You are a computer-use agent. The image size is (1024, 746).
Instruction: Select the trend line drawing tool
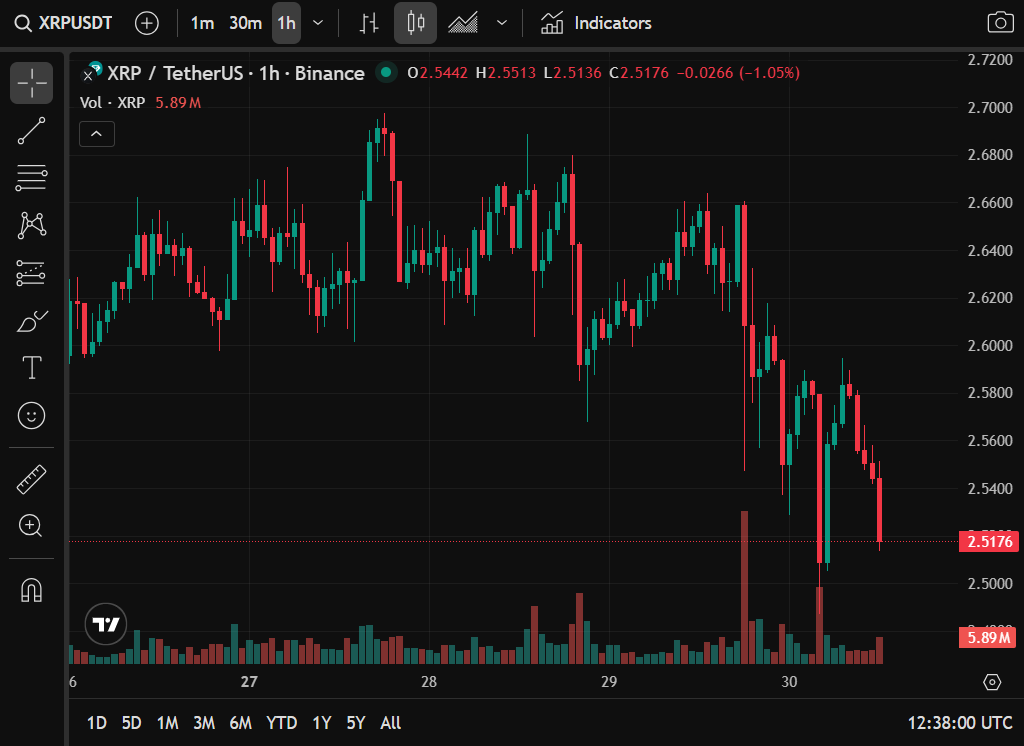coord(31,131)
